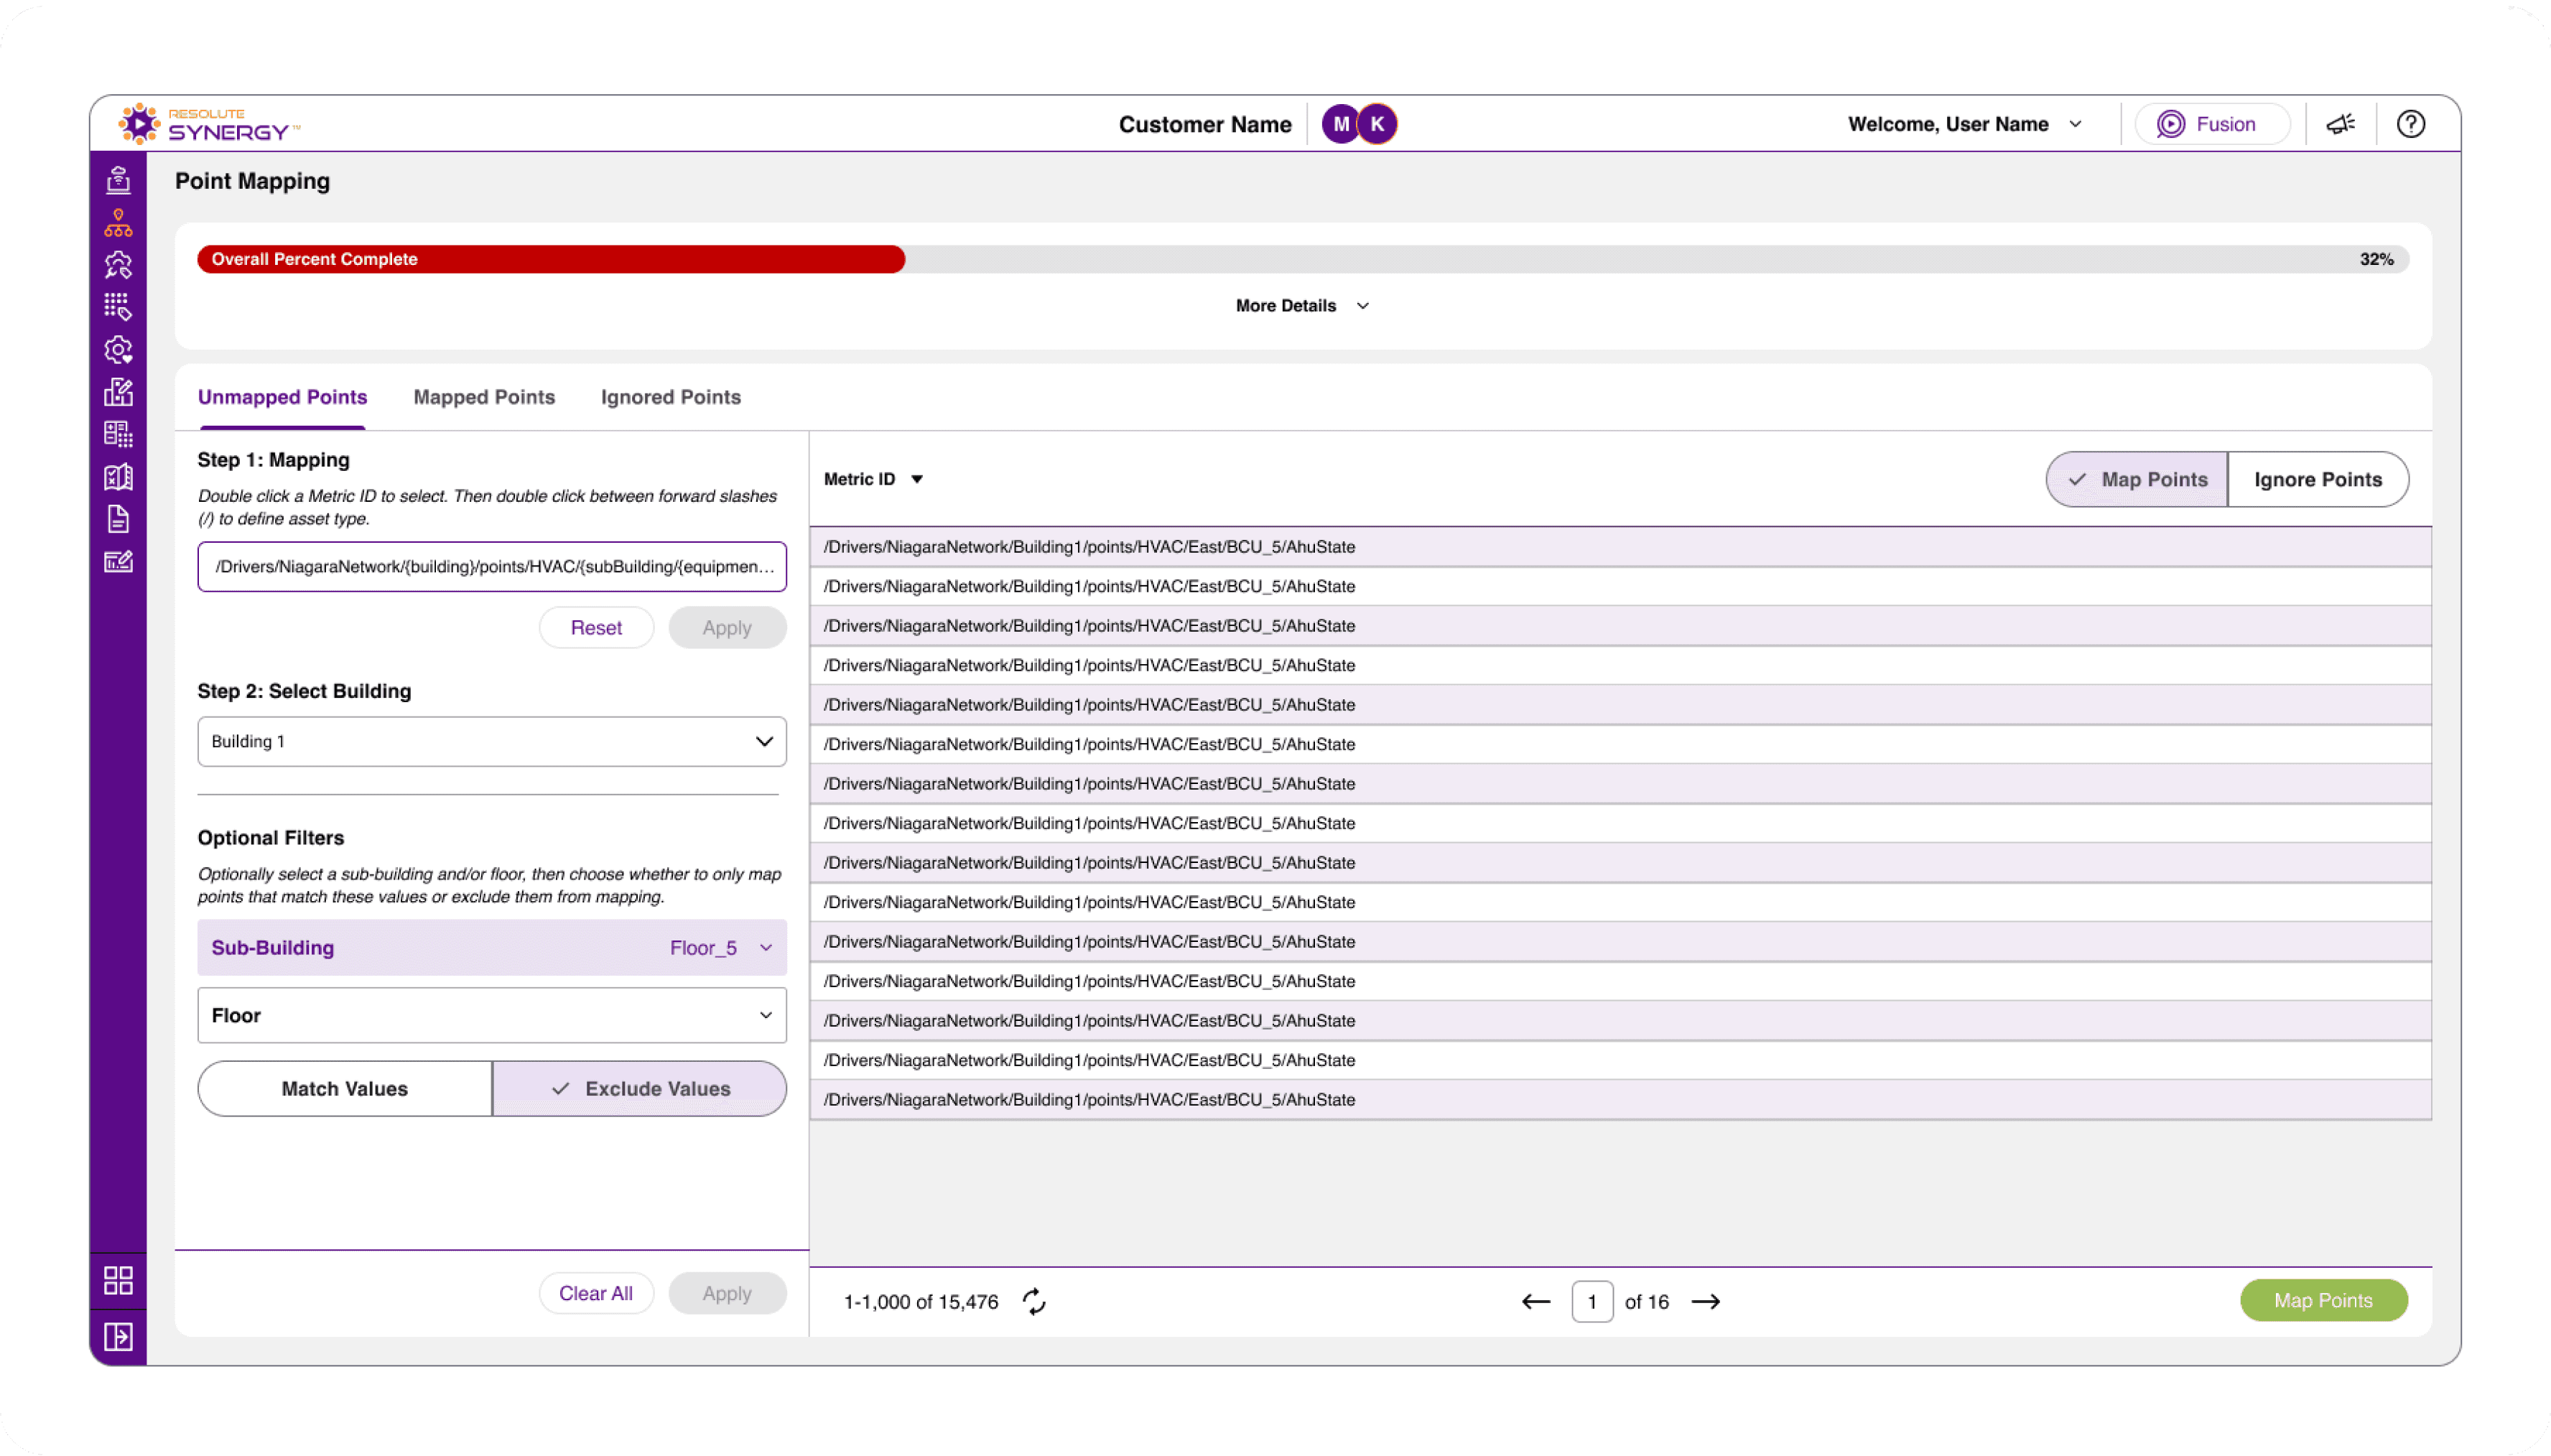Open the Floor dropdown

click(x=491, y=1015)
